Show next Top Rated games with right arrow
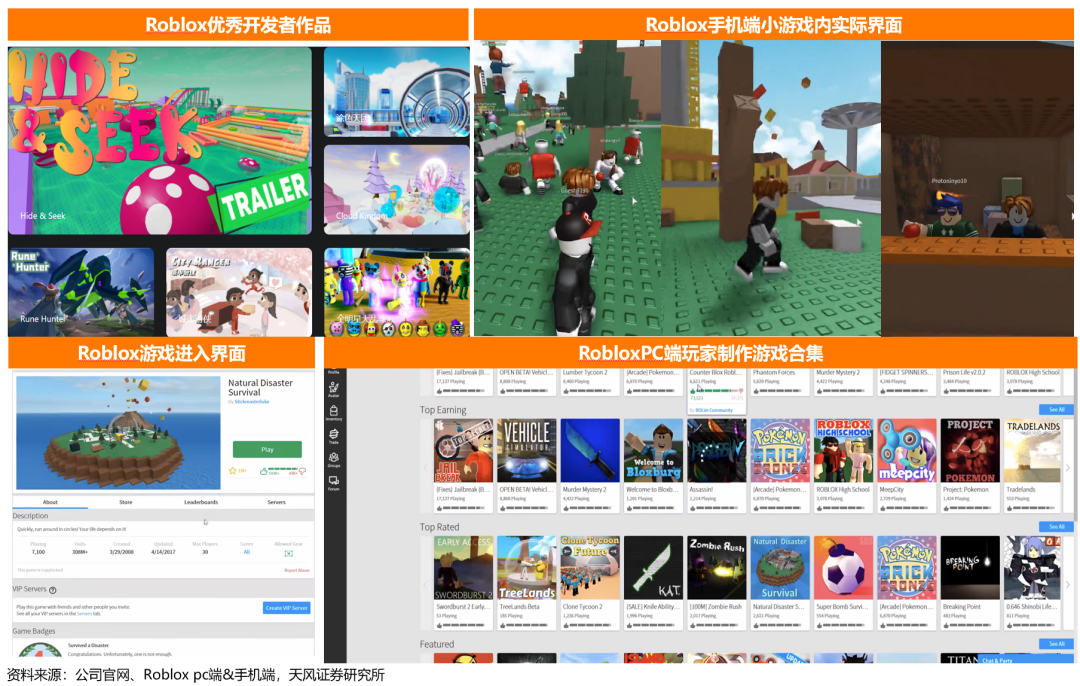The height and width of the screenshot is (686, 1080). coord(1068,585)
